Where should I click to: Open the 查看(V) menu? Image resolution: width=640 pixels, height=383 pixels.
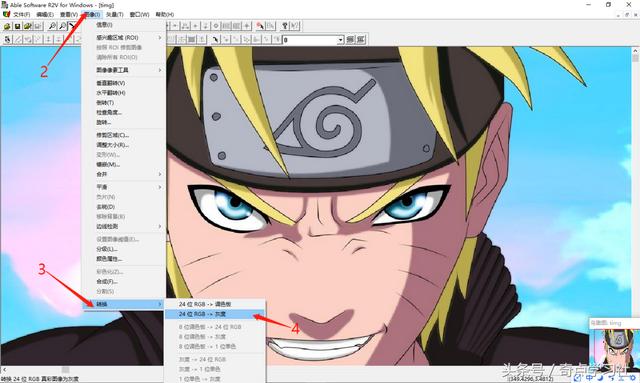[69, 14]
